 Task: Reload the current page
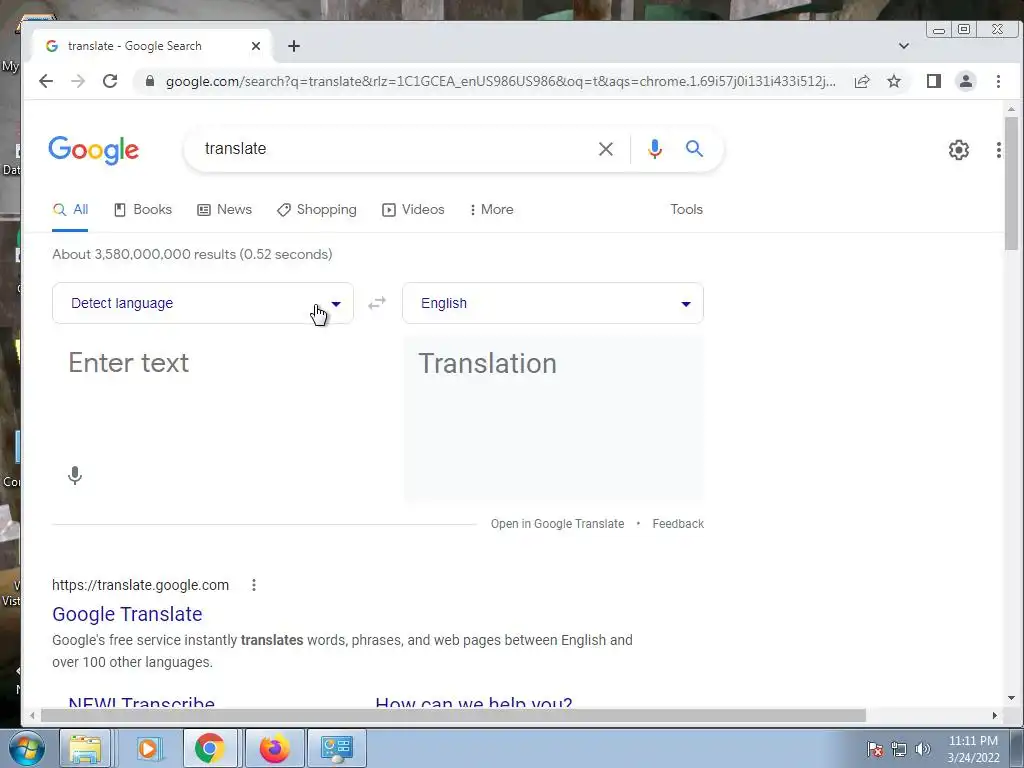coord(110,81)
